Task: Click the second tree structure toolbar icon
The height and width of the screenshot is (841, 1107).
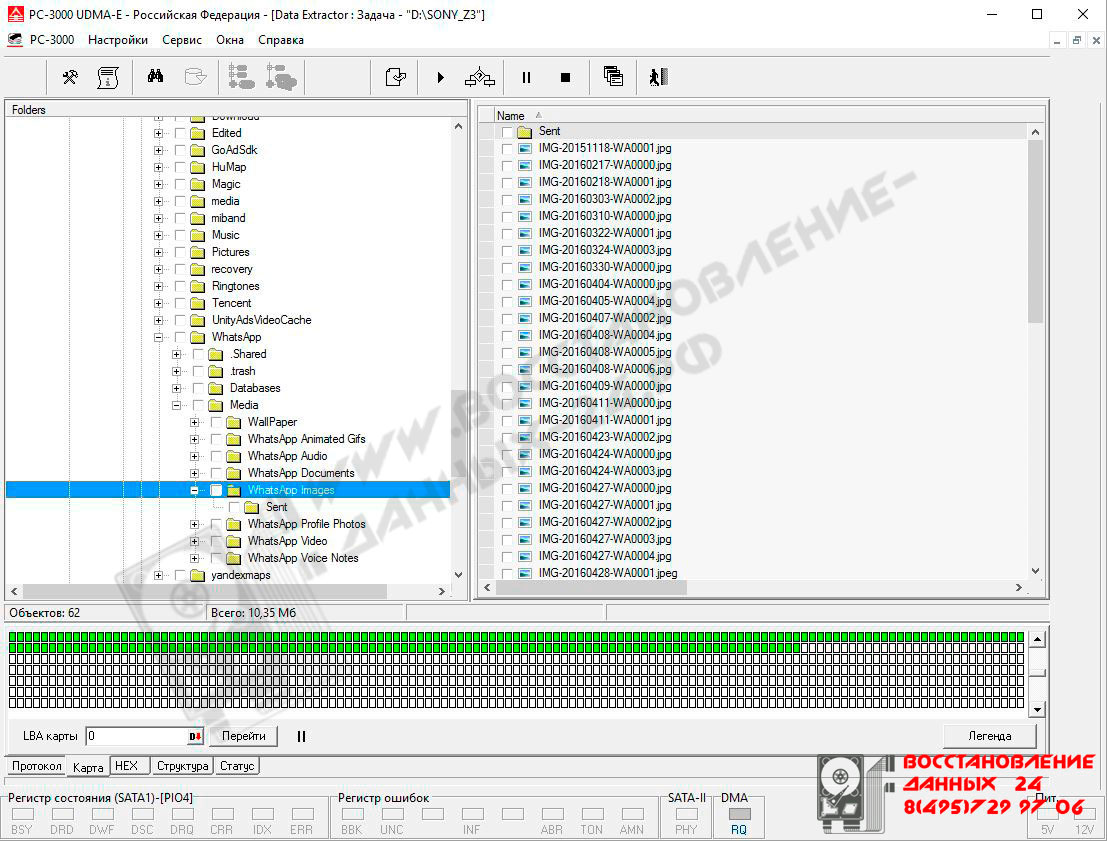Action: pos(281,77)
